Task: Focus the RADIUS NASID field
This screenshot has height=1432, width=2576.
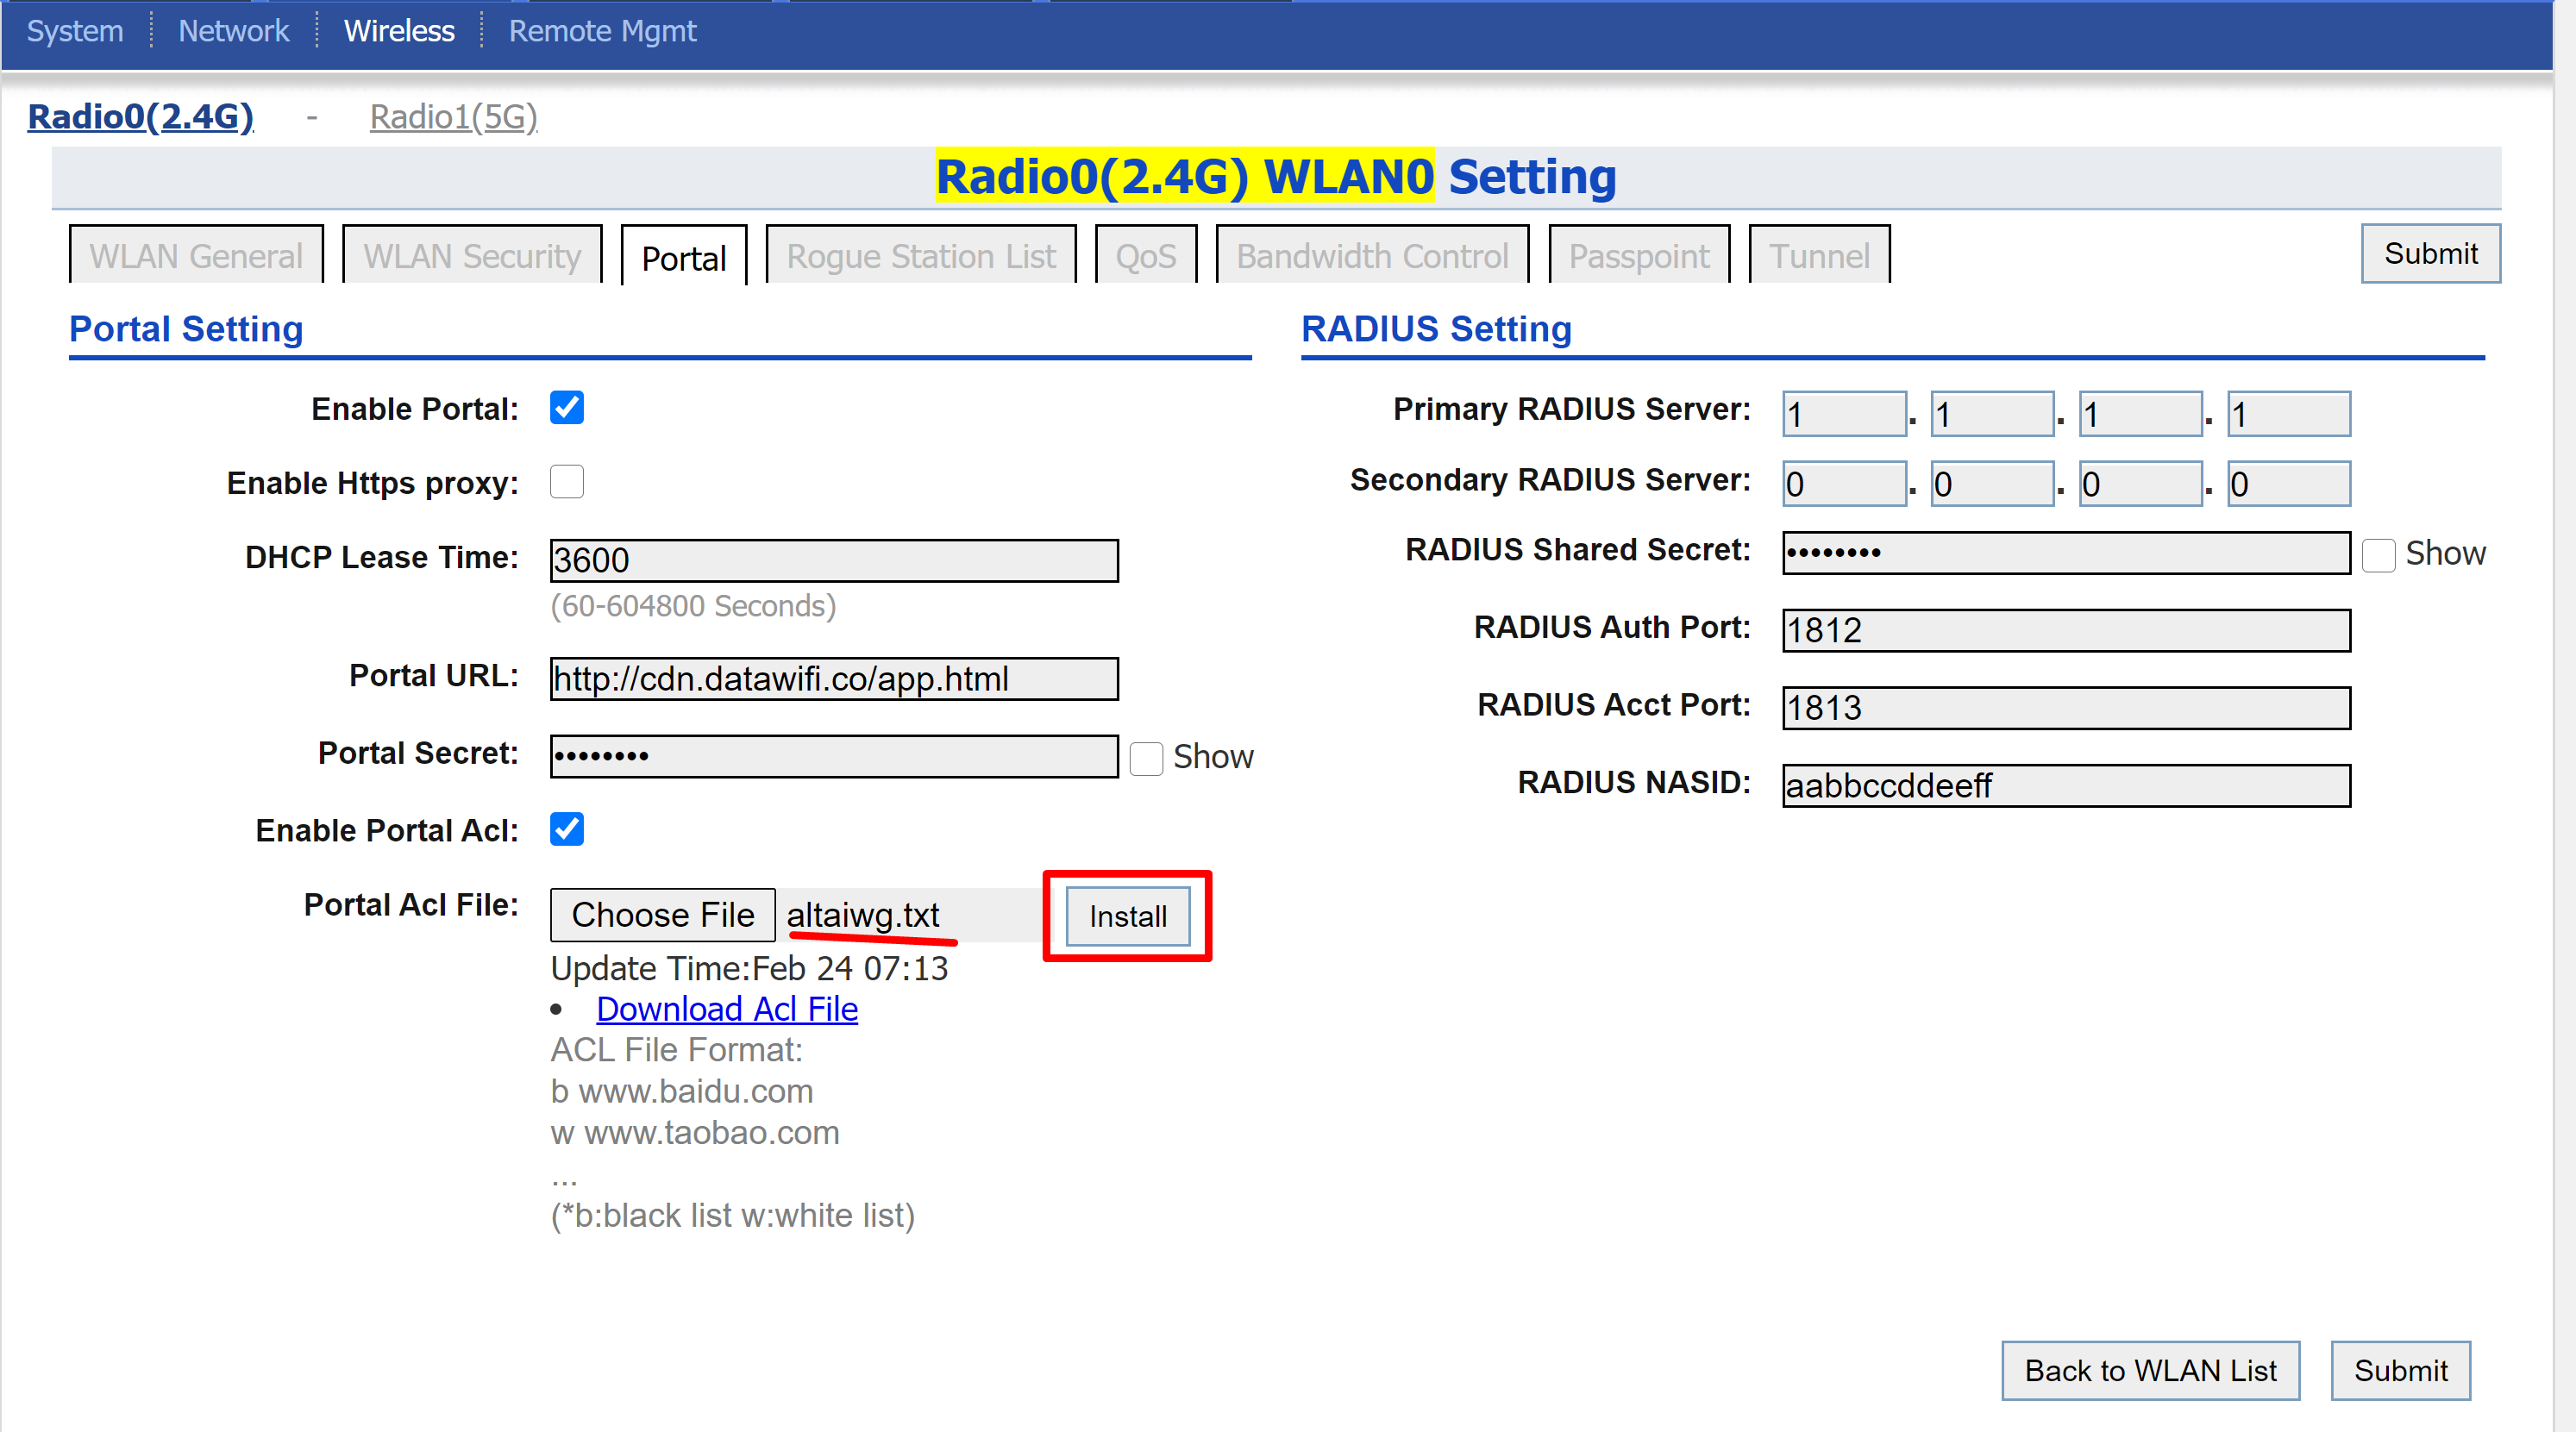Action: 2065,786
